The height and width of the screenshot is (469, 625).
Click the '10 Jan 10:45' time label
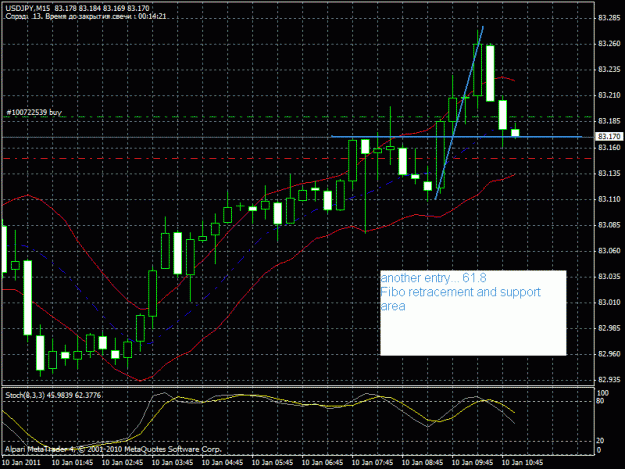click(522, 463)
